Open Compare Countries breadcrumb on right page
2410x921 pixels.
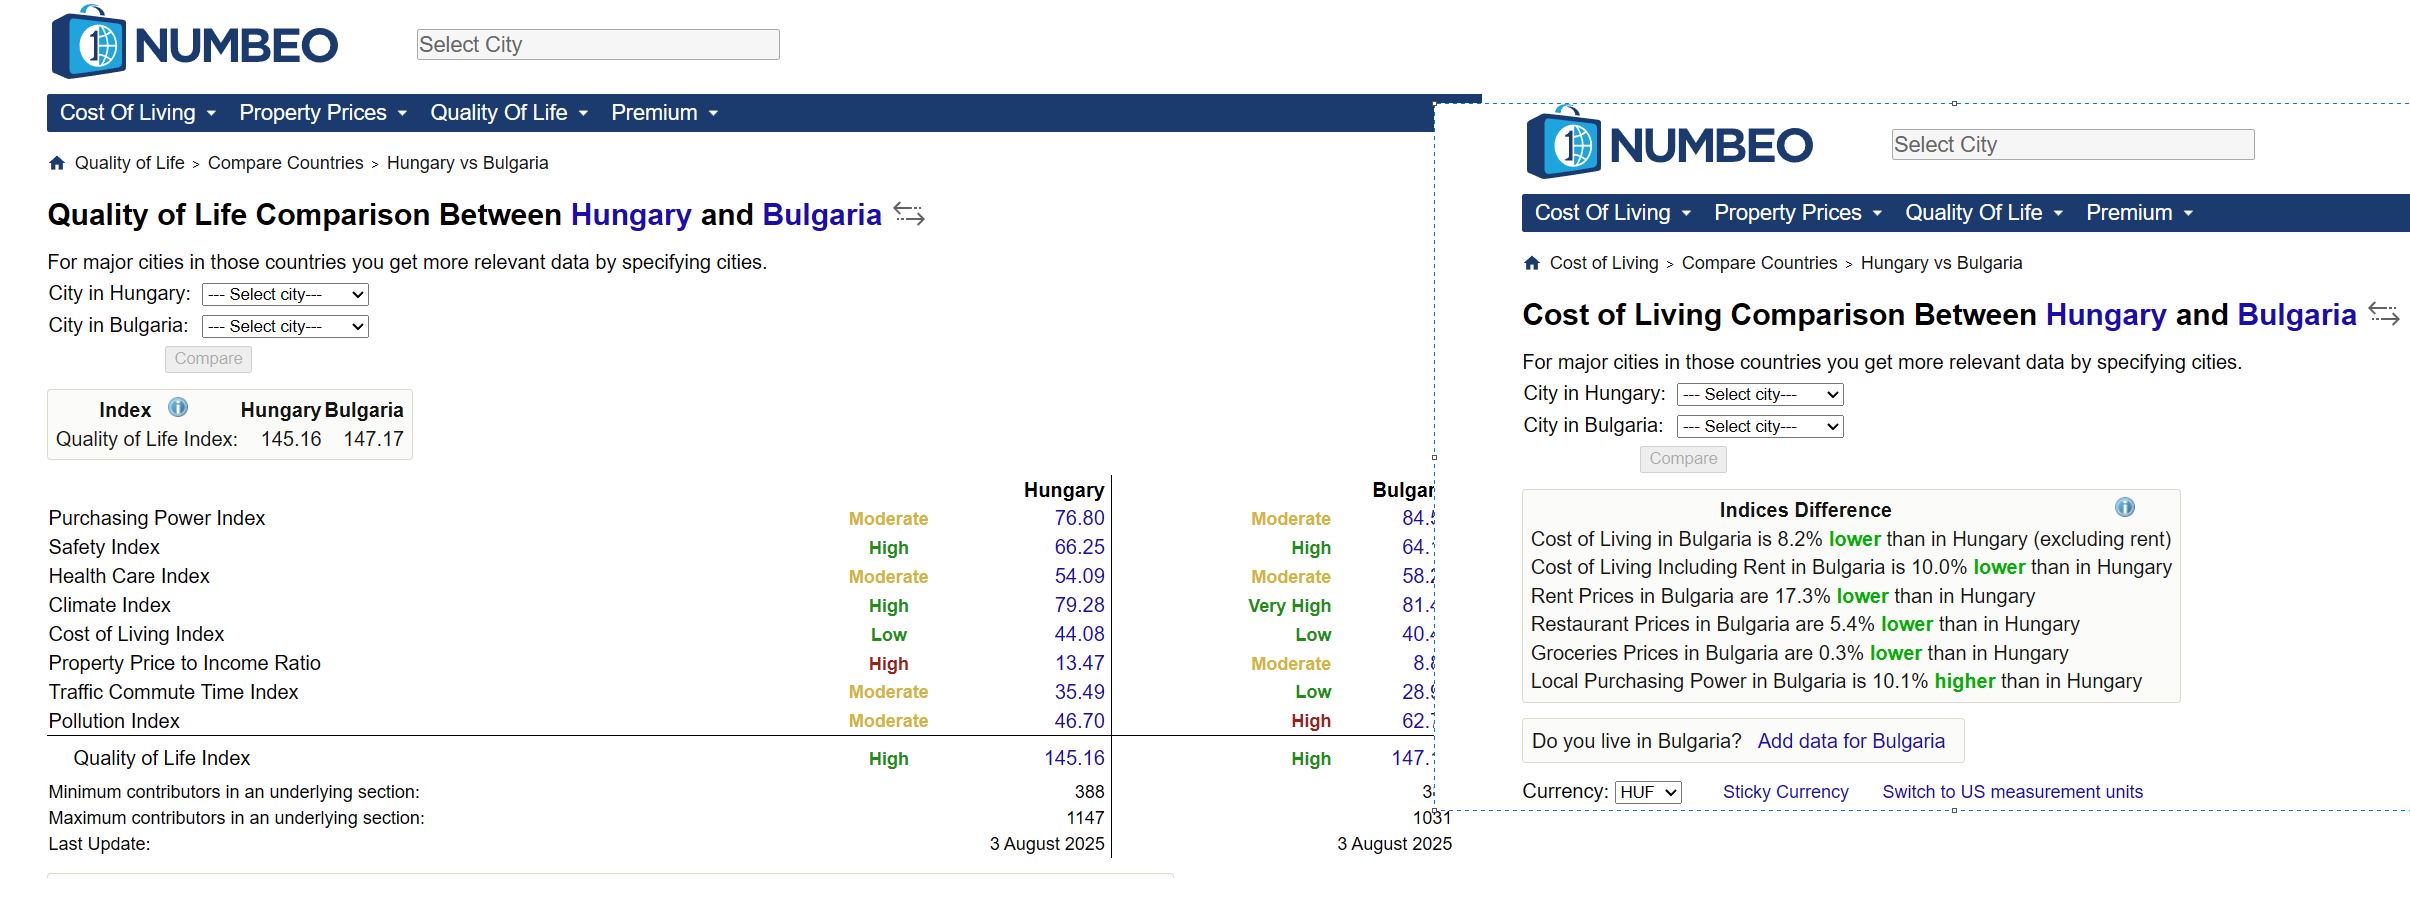coord(1760,263)
